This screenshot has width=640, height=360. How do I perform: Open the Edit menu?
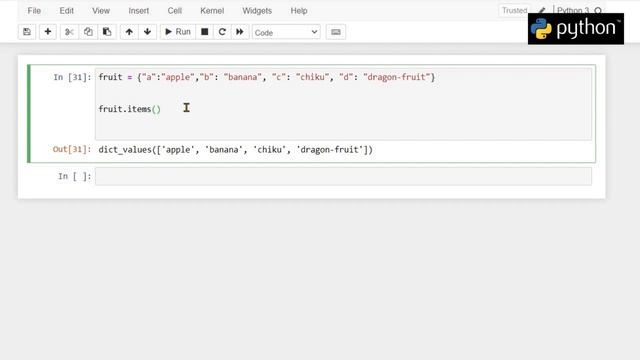(x=67, y=11)
